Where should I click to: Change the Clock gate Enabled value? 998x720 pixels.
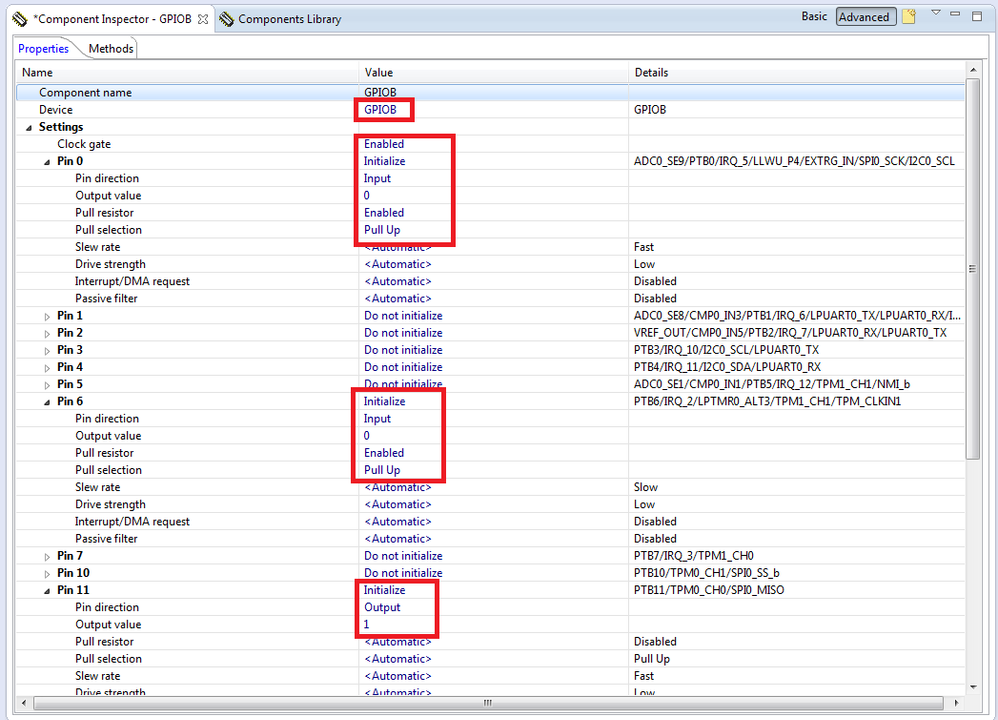(384, 144)
